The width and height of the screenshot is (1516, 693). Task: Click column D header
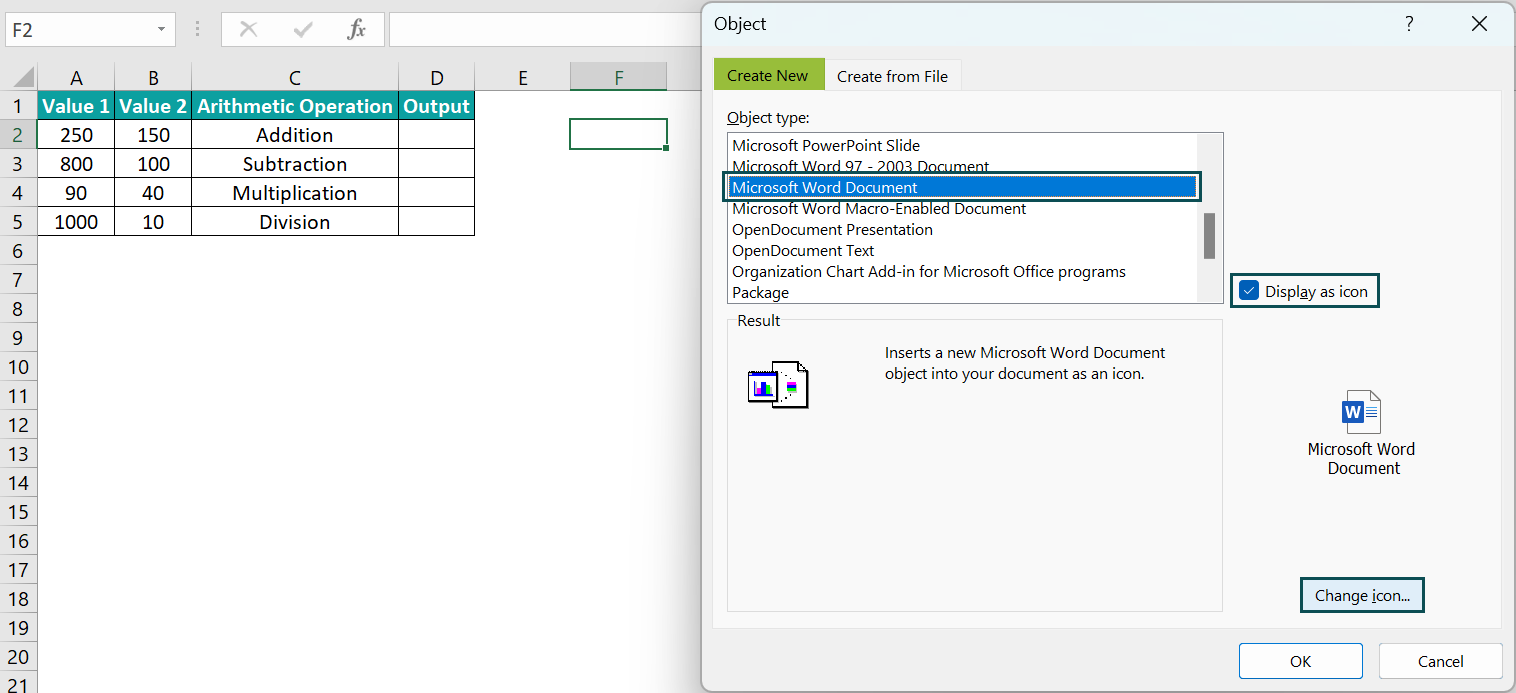click(436, 77)
